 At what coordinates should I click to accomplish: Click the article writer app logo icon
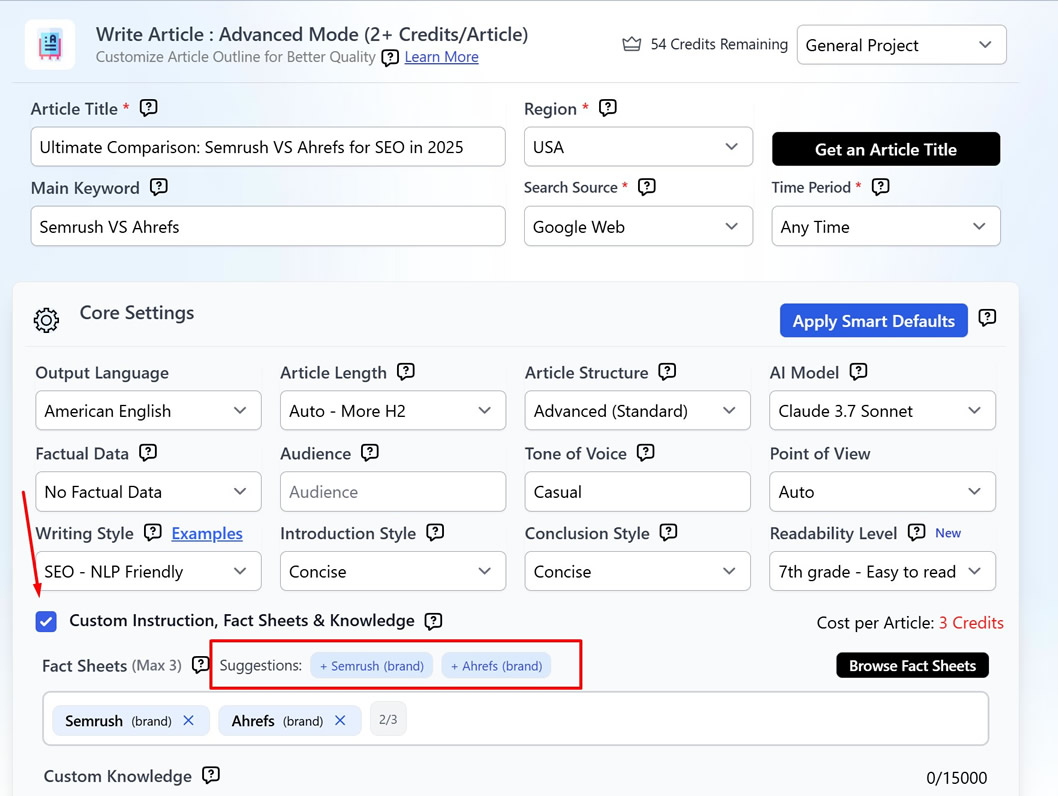click(50, 45)
